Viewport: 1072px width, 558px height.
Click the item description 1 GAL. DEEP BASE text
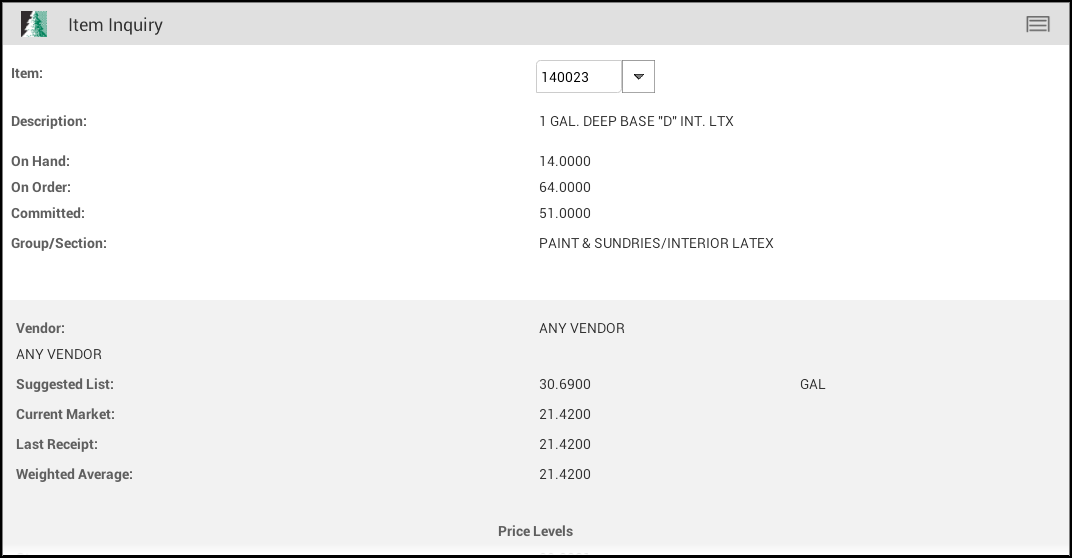coord(636,121)
